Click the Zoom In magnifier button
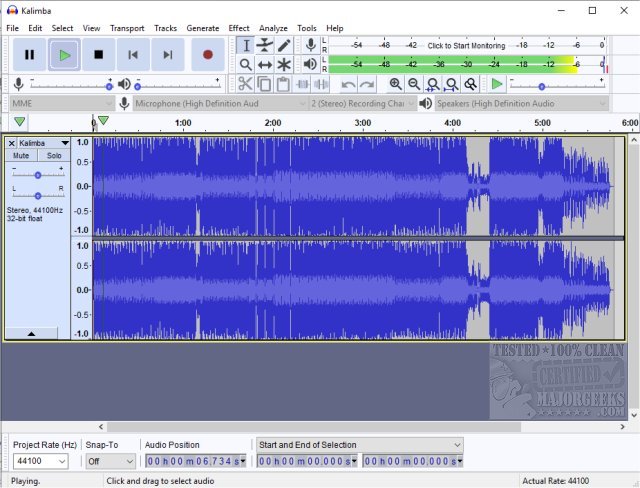This screenshot has width=640, height=488. tap(395, 84)
